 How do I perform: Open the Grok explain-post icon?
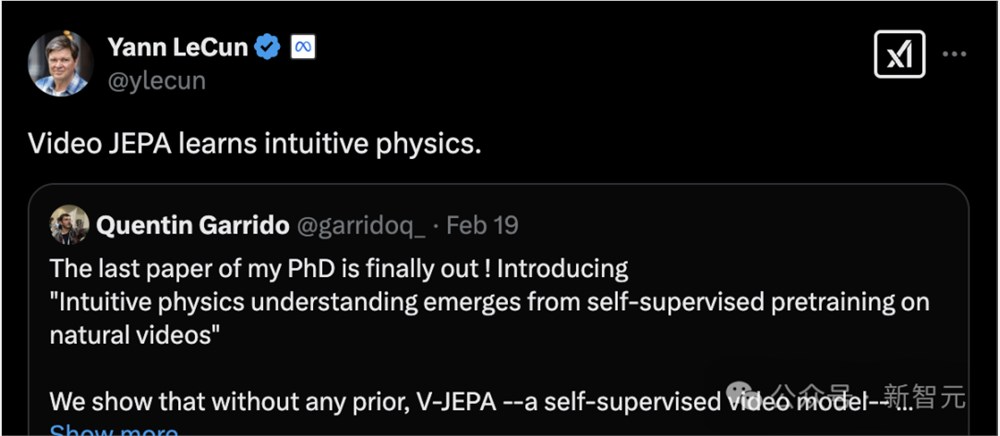(899, 54)
